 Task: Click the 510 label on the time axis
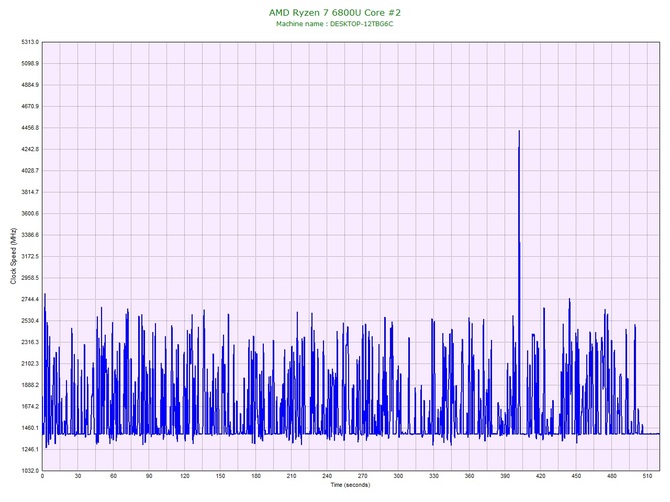click(647, 476)
